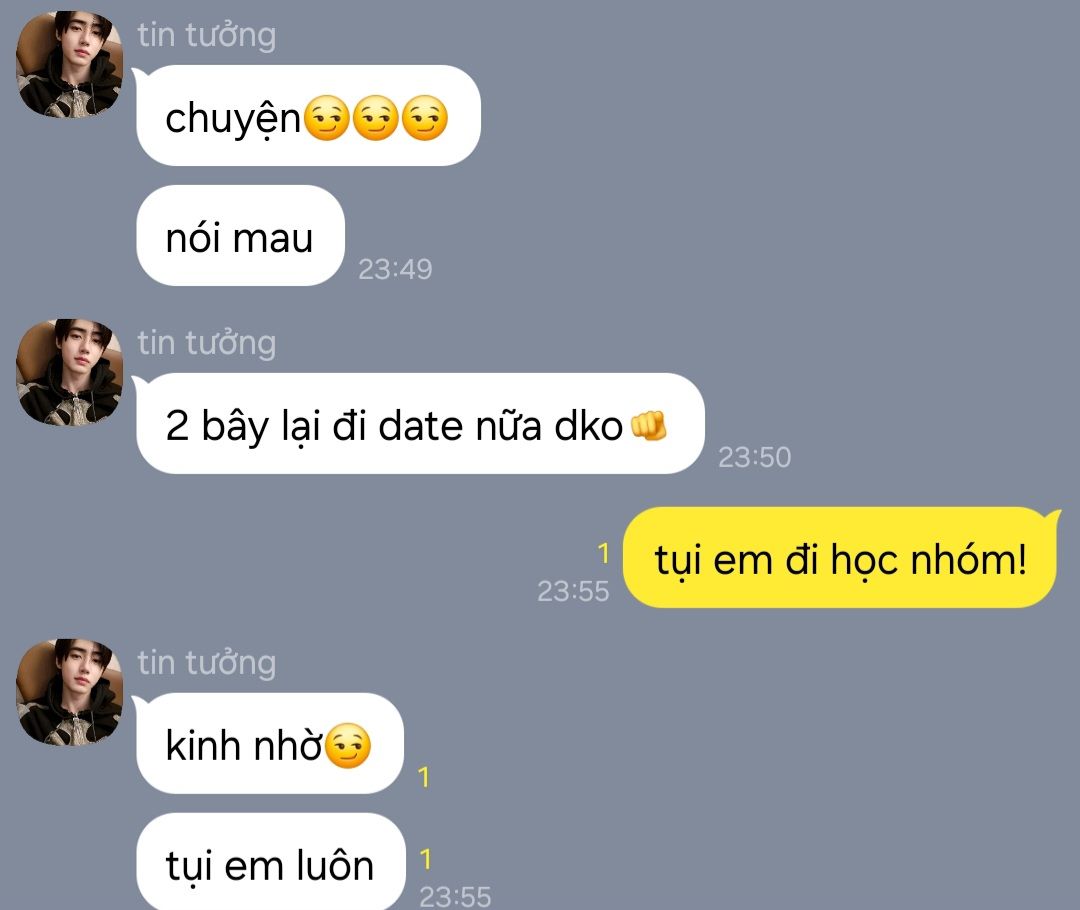This screenshot has width=1080, height=910.
Task: Tap the bottom tin tưởng profile avatar
Action: (x=69, y=692)
